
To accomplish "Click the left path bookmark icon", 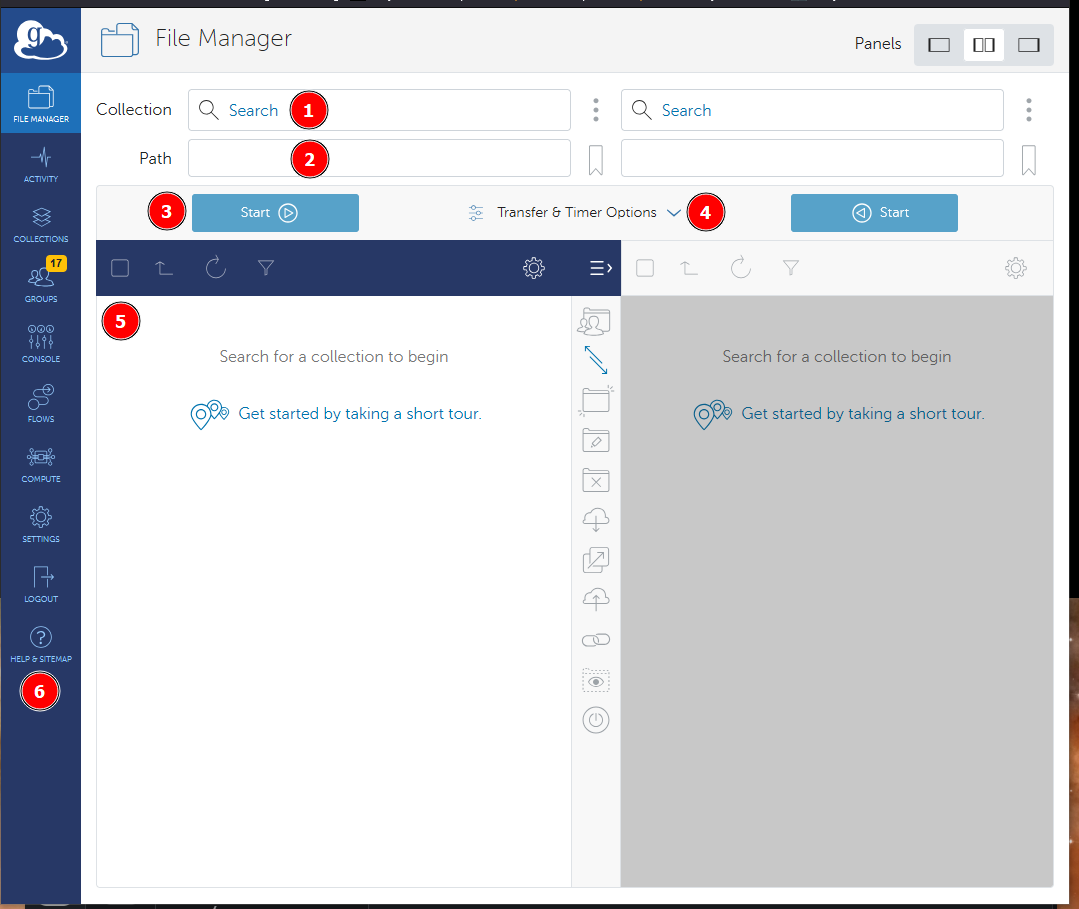I will click(596, 160).
